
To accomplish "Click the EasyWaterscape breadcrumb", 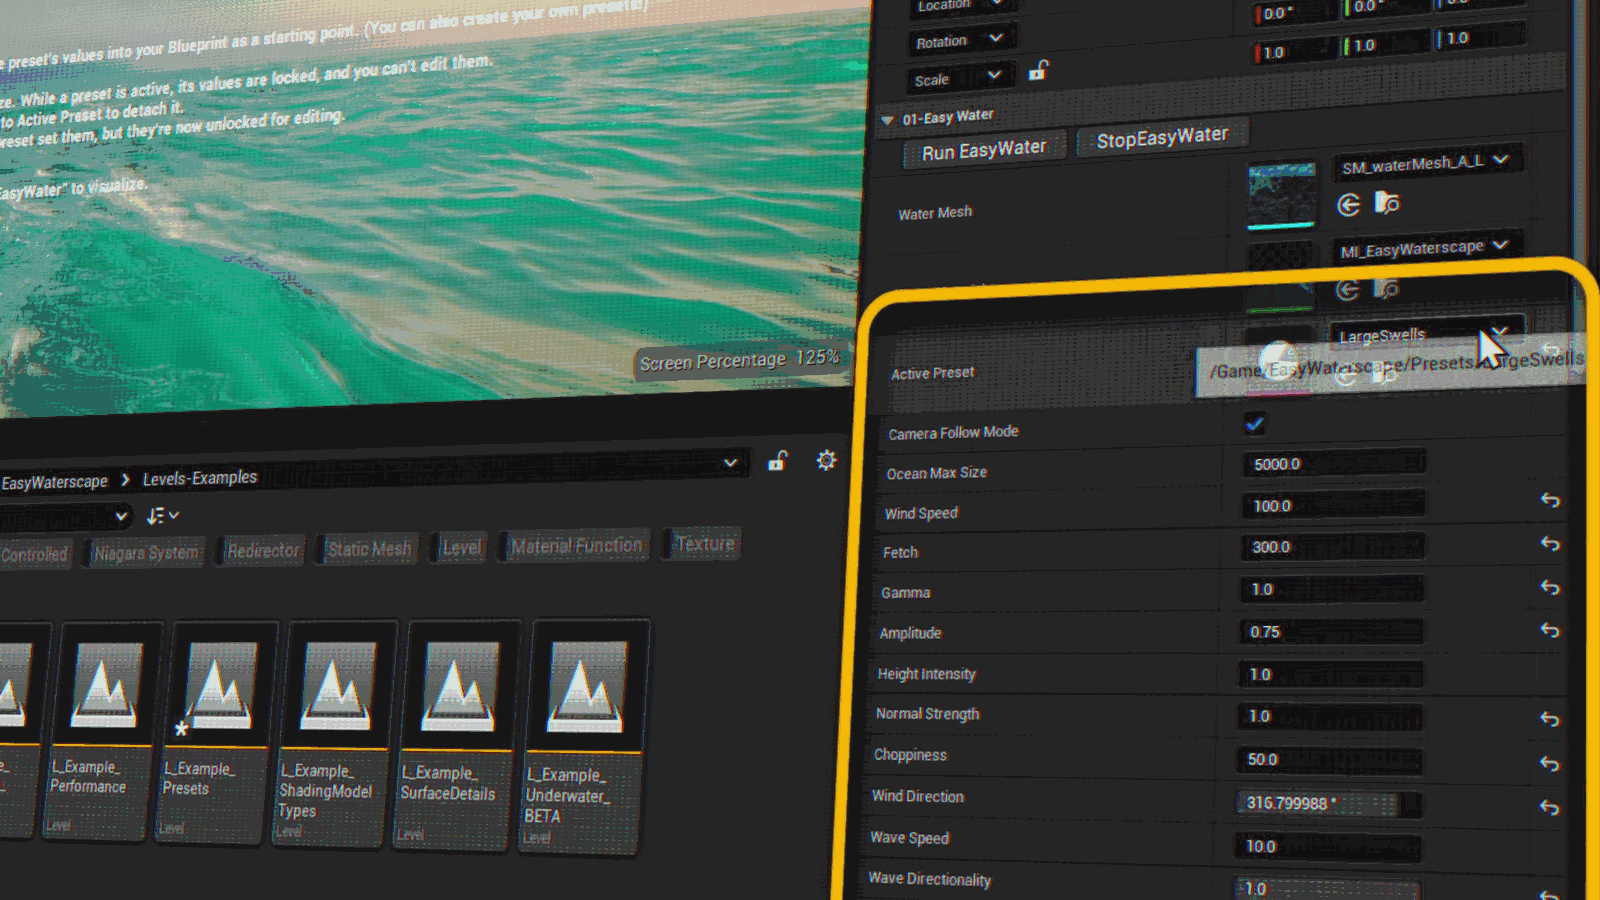I will coord(54,482).
